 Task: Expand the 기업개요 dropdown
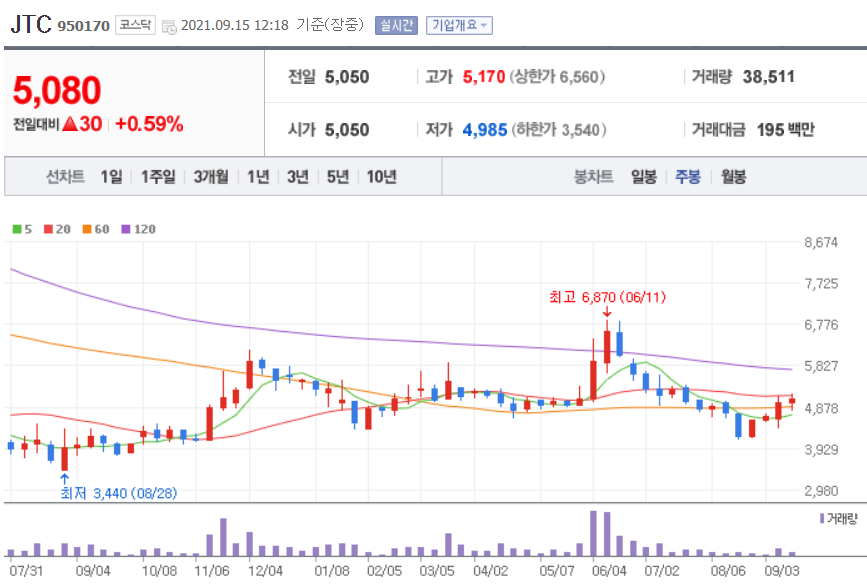coord(457,27)
